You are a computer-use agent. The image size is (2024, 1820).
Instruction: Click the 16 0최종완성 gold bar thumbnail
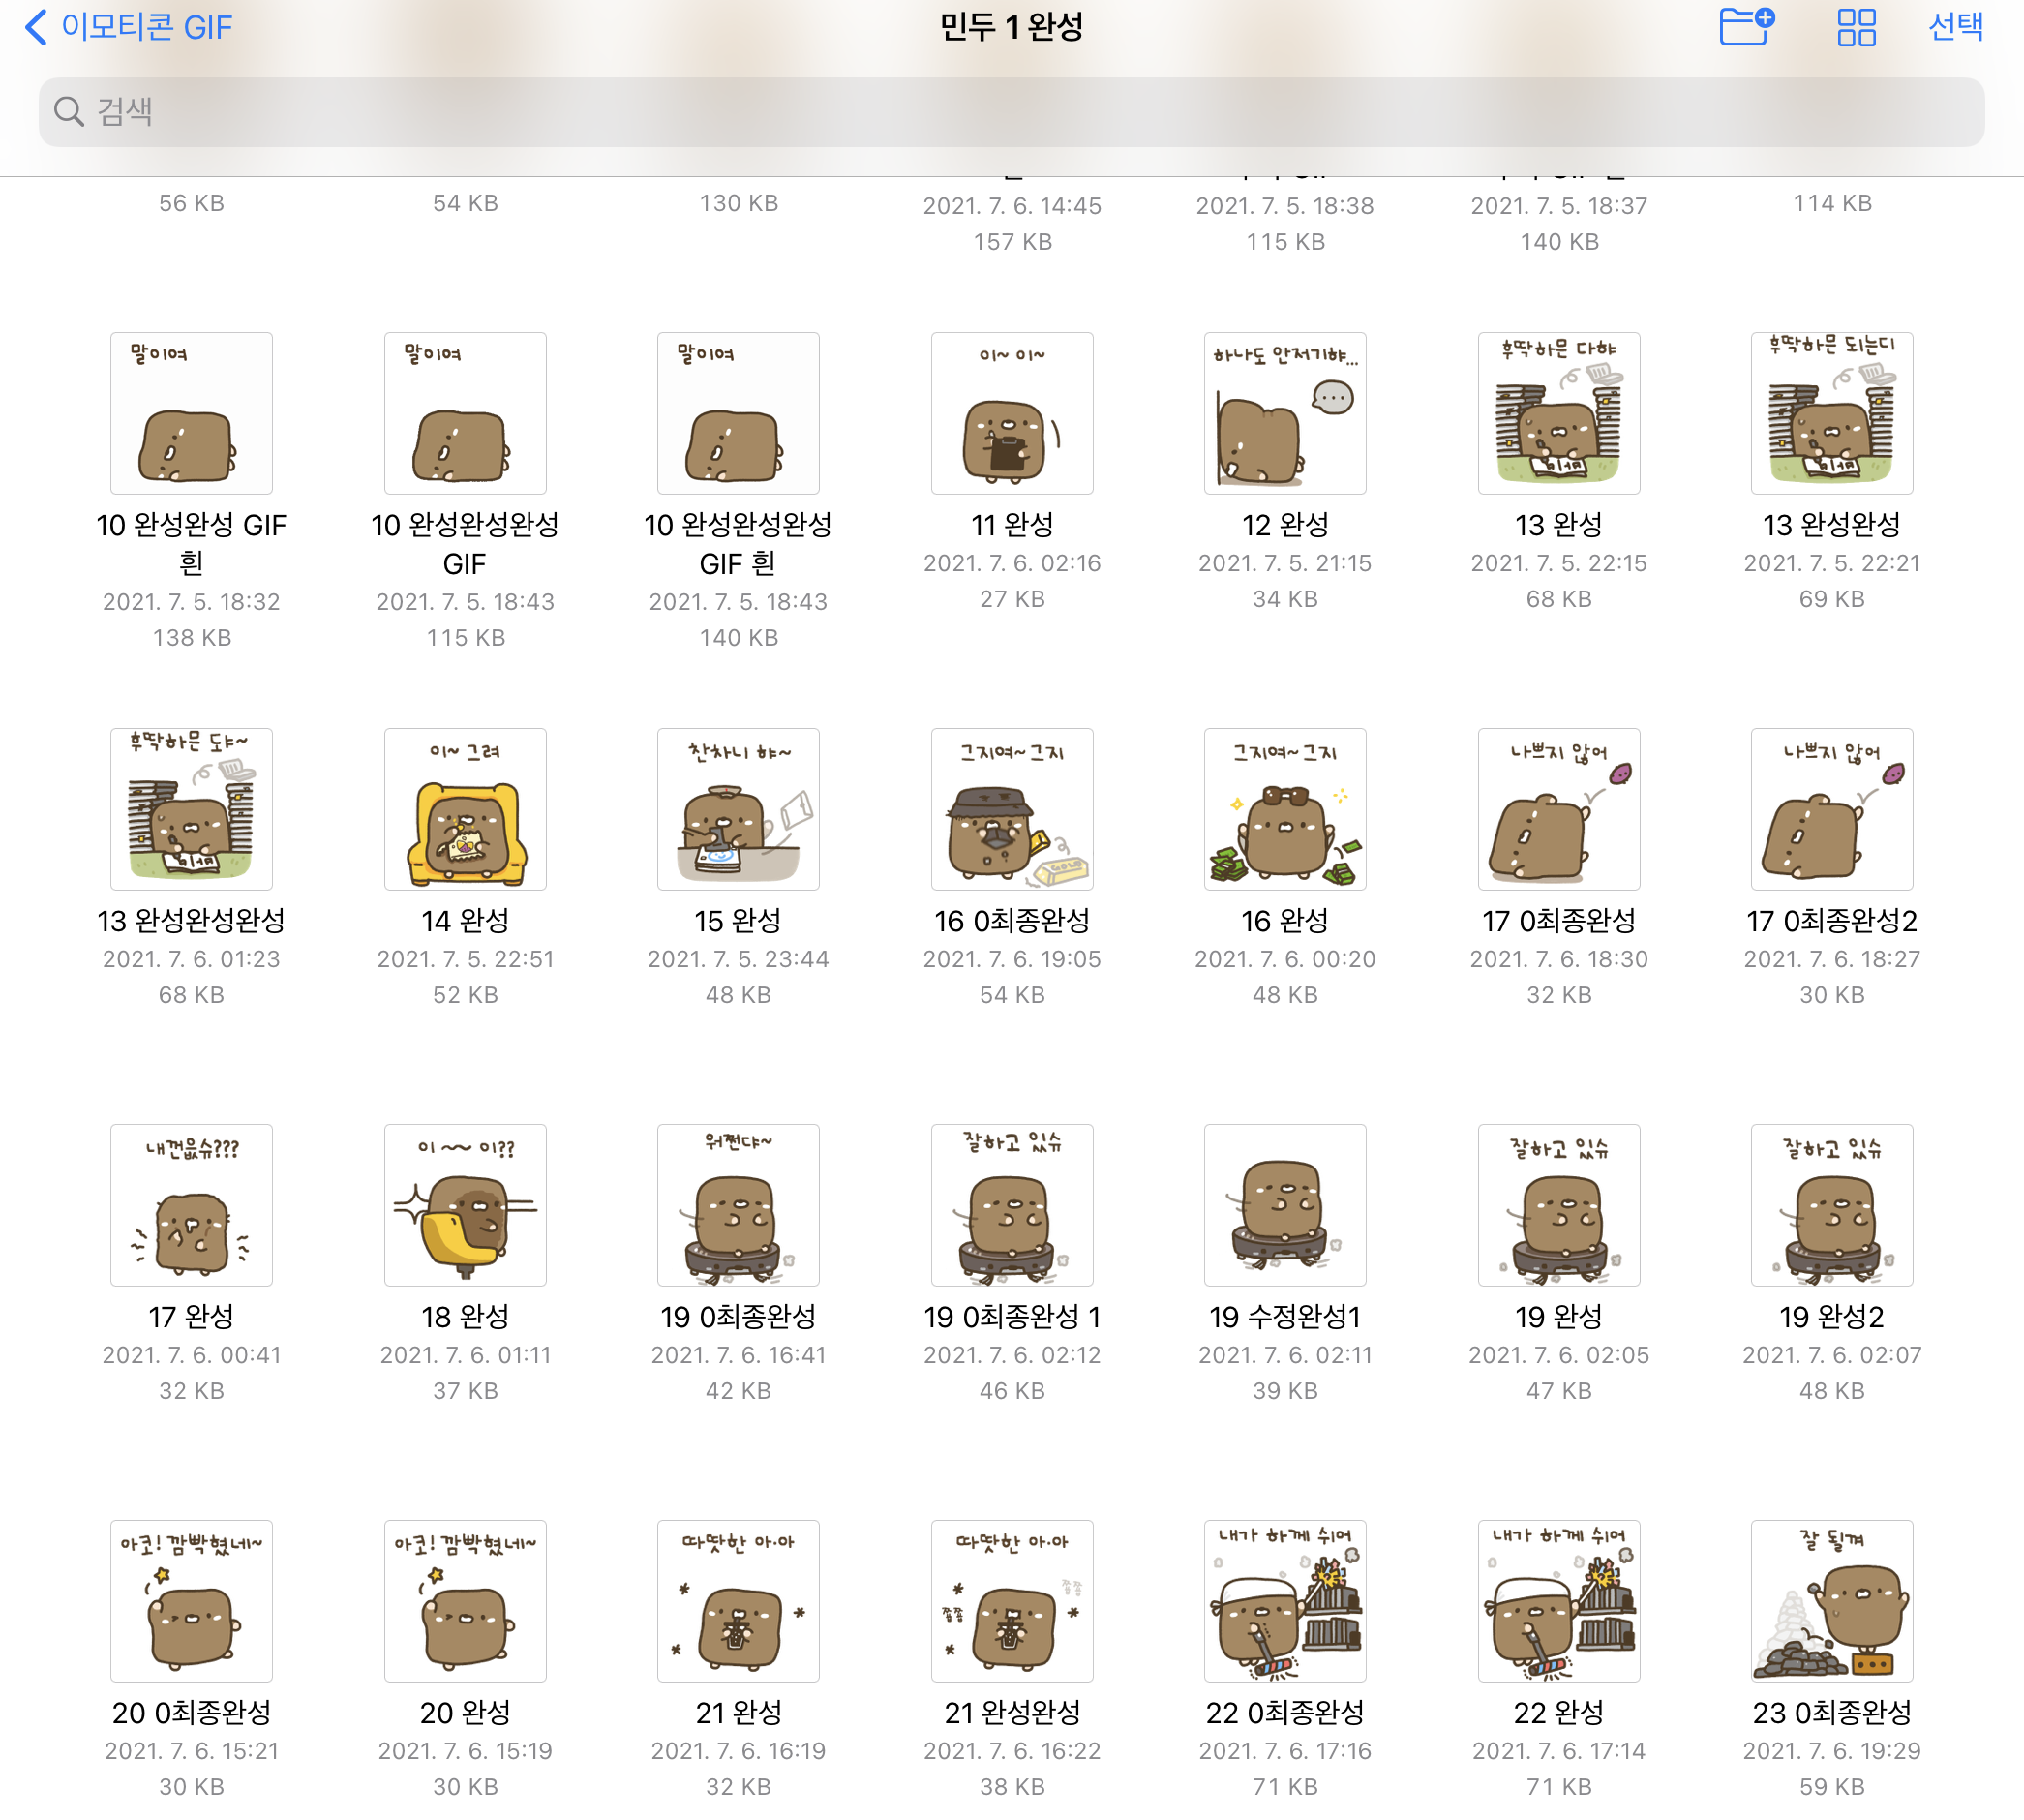point(1012,809)
